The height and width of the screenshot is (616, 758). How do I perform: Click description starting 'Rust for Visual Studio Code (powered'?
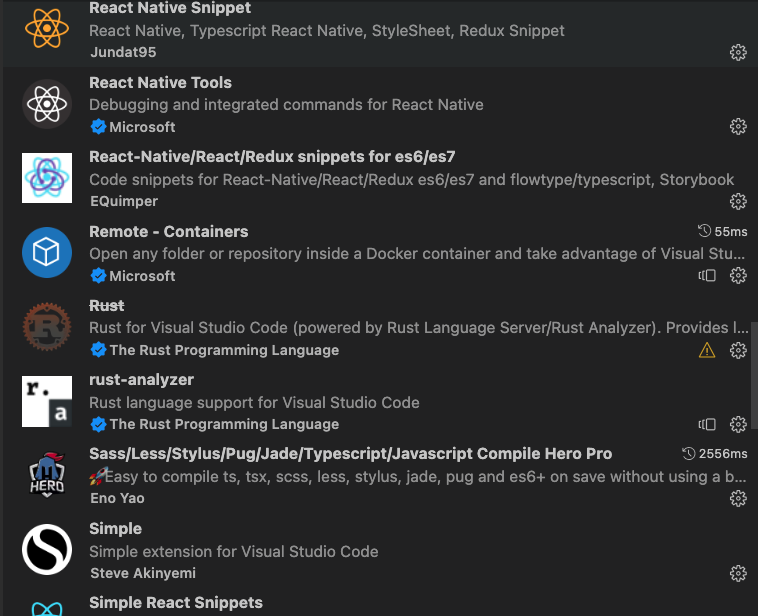[419, 327]
